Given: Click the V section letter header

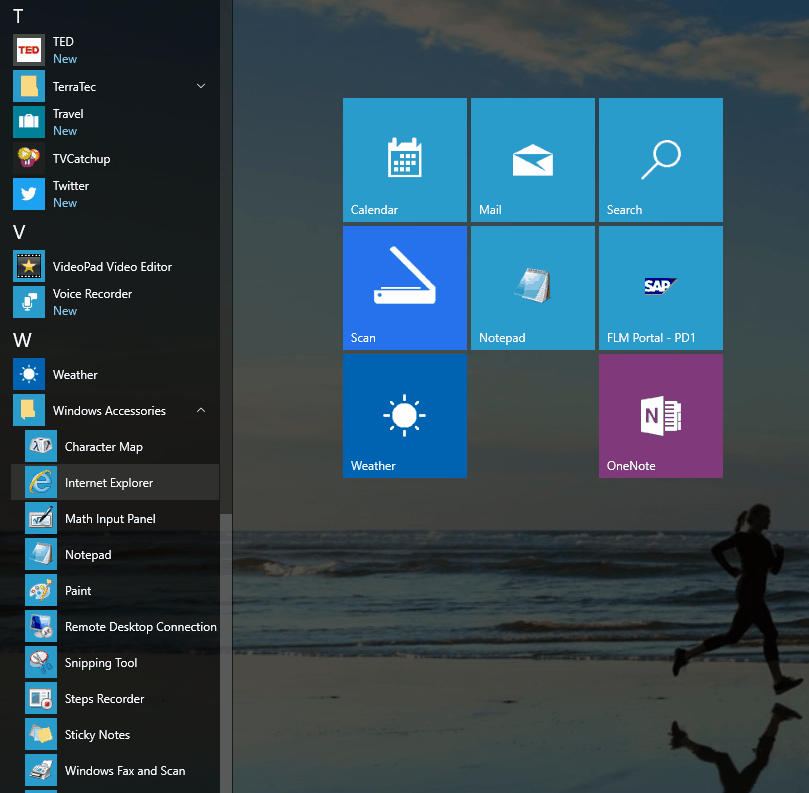Looking at the screenshot, I should tap(19, 232).
